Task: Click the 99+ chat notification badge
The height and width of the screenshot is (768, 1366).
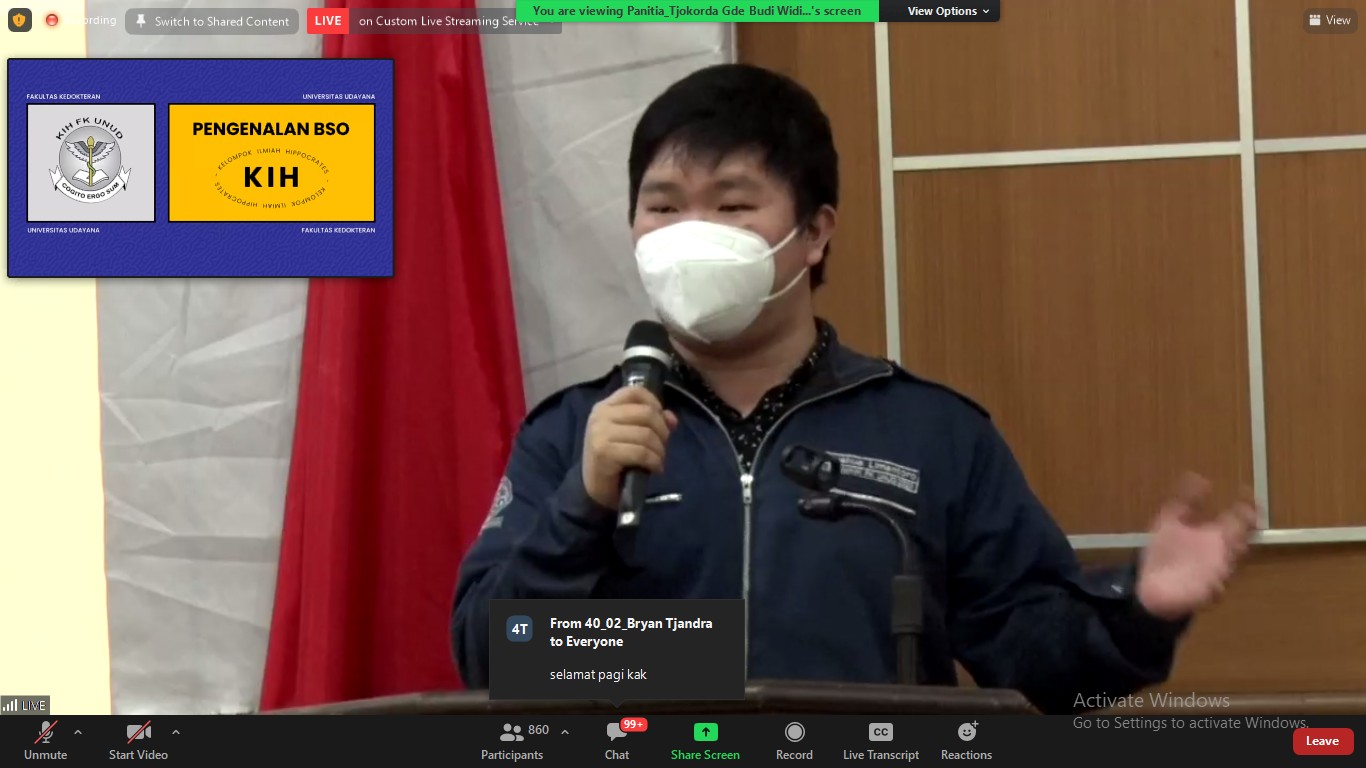Action: coord(634,724)
